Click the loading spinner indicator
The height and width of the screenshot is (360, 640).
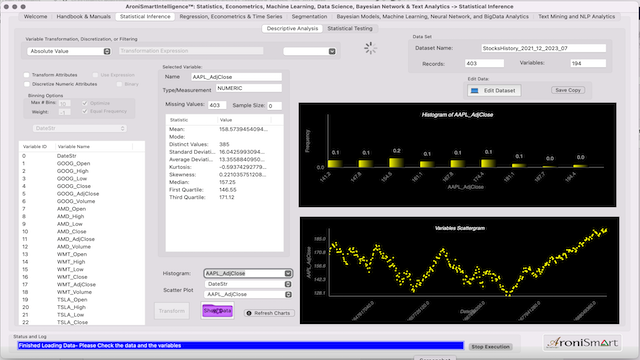tap(370, 48)
